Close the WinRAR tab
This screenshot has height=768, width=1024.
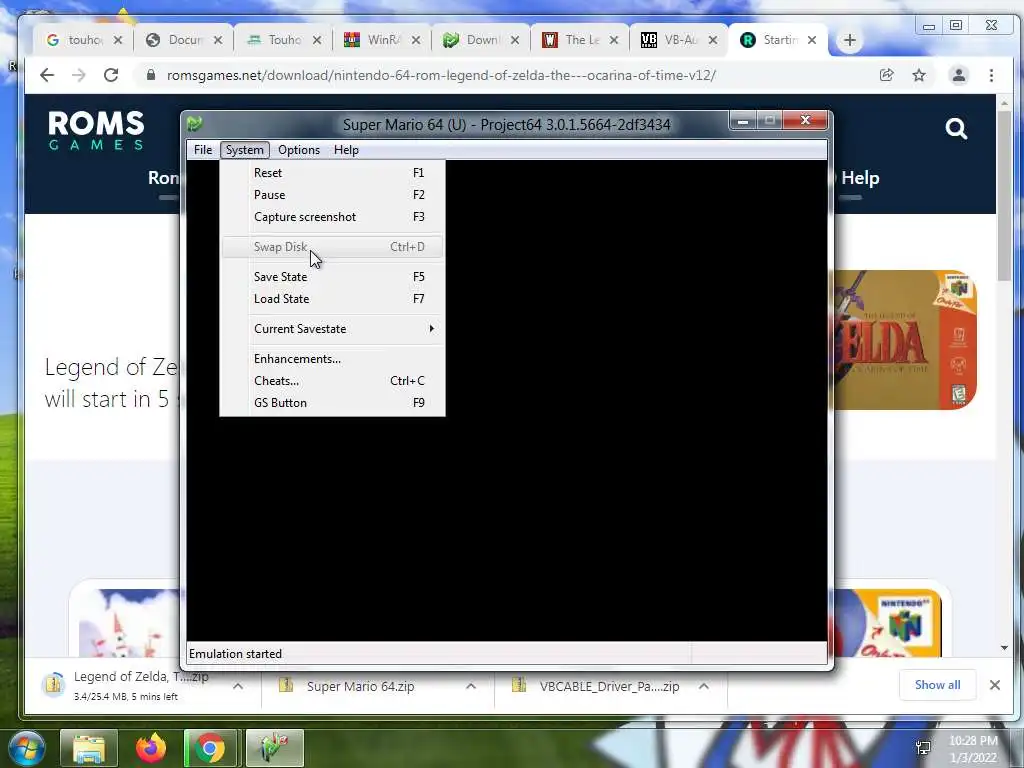coord(416,40)
